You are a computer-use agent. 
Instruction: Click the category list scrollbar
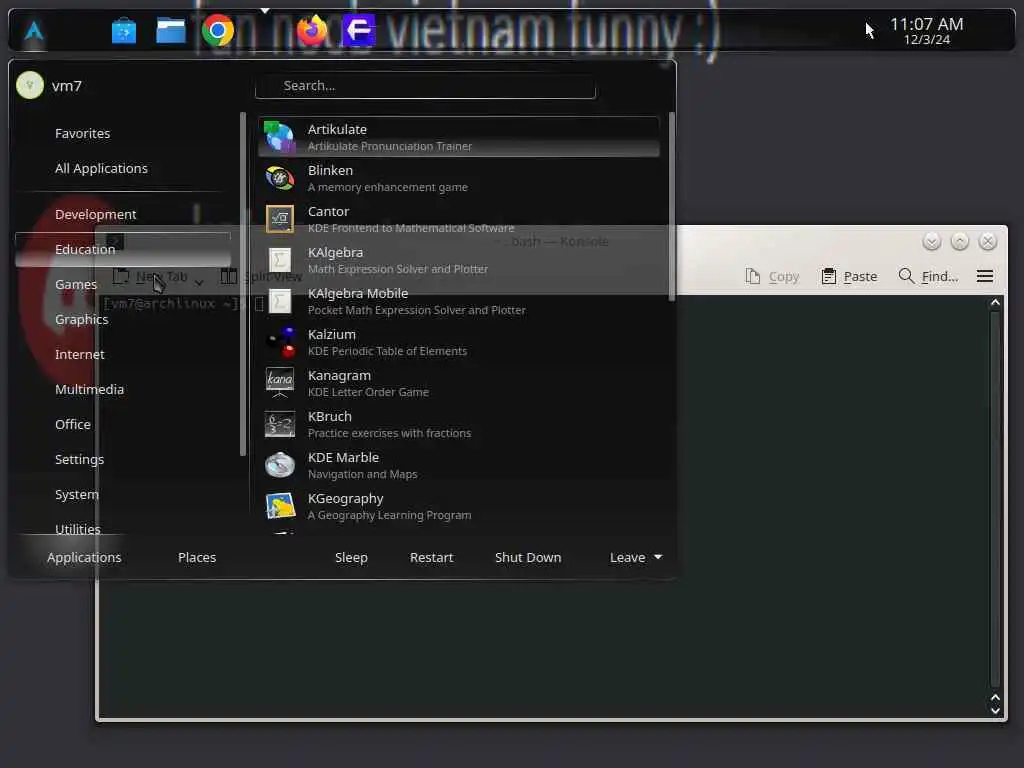tap(243, 284)
